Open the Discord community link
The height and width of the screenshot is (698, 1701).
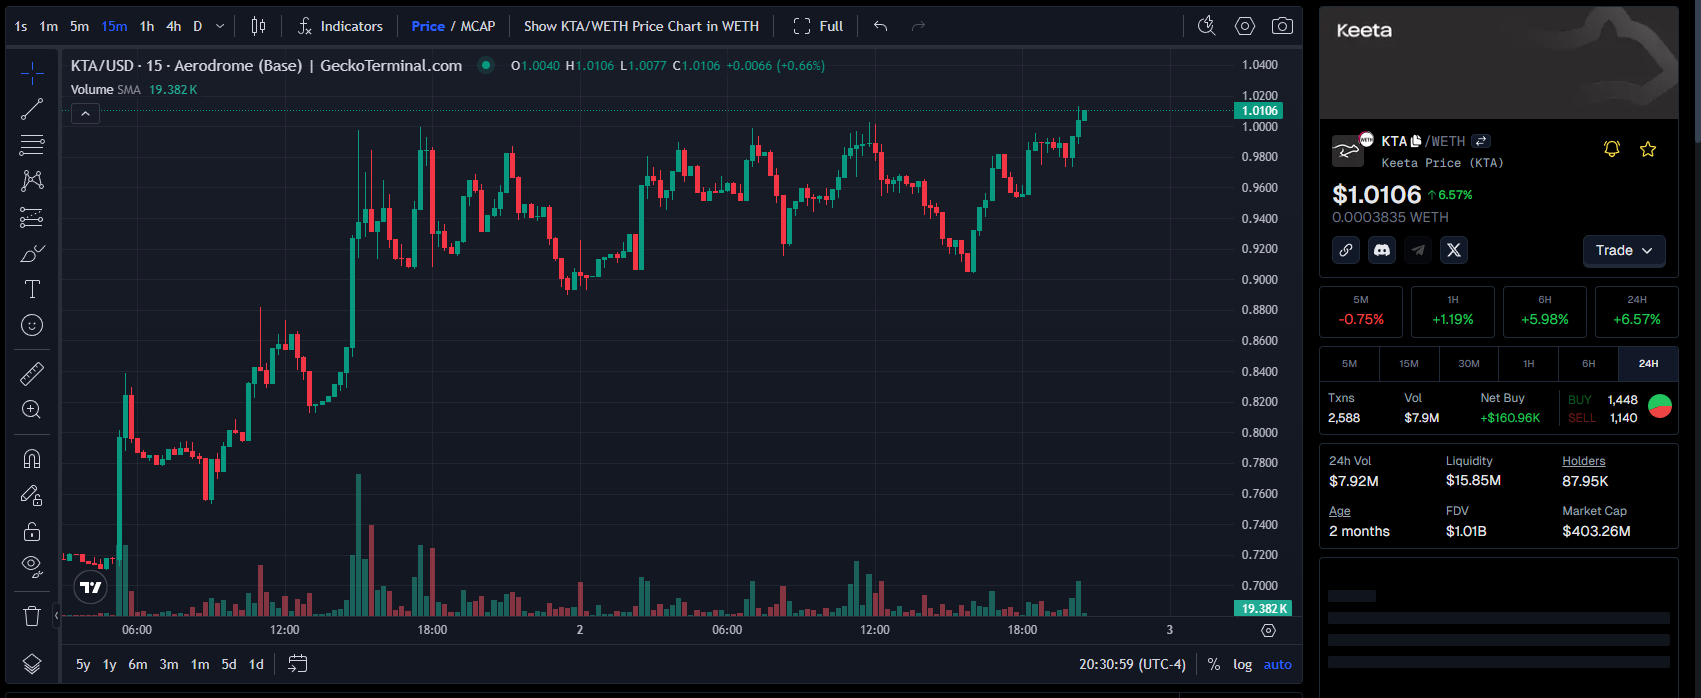(1382, 250)
